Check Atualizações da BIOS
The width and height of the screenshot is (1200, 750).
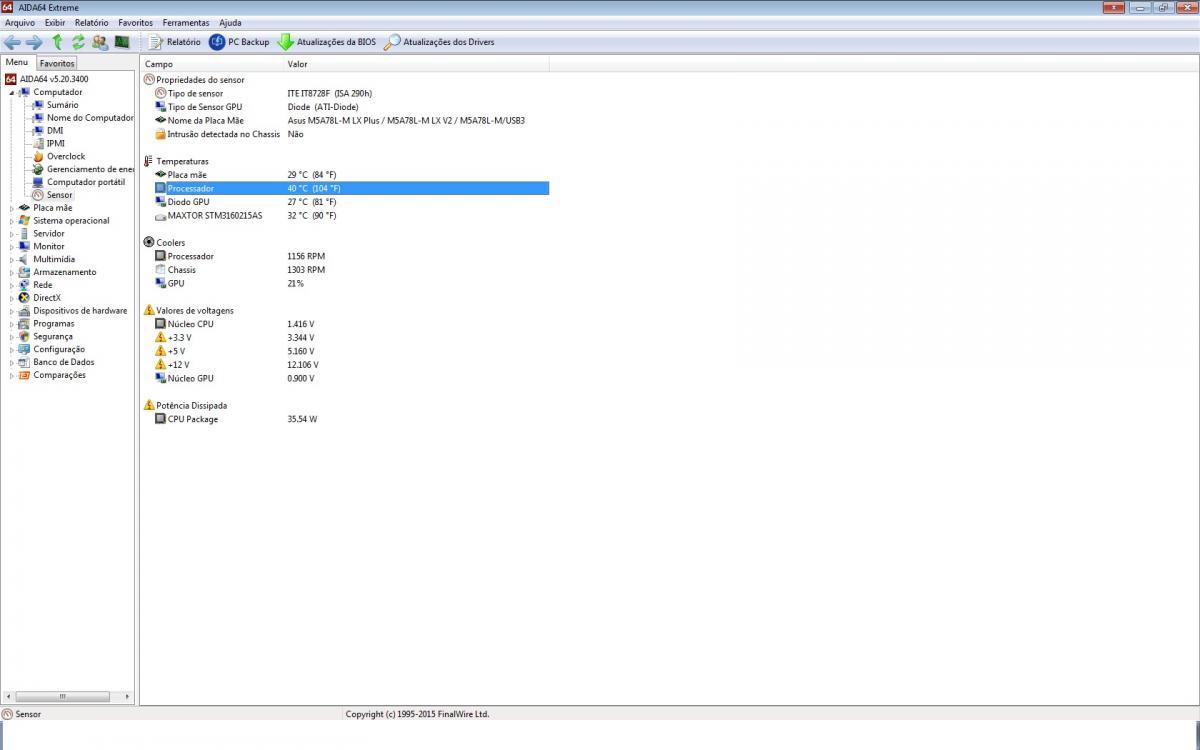click(x=327, y=42)
